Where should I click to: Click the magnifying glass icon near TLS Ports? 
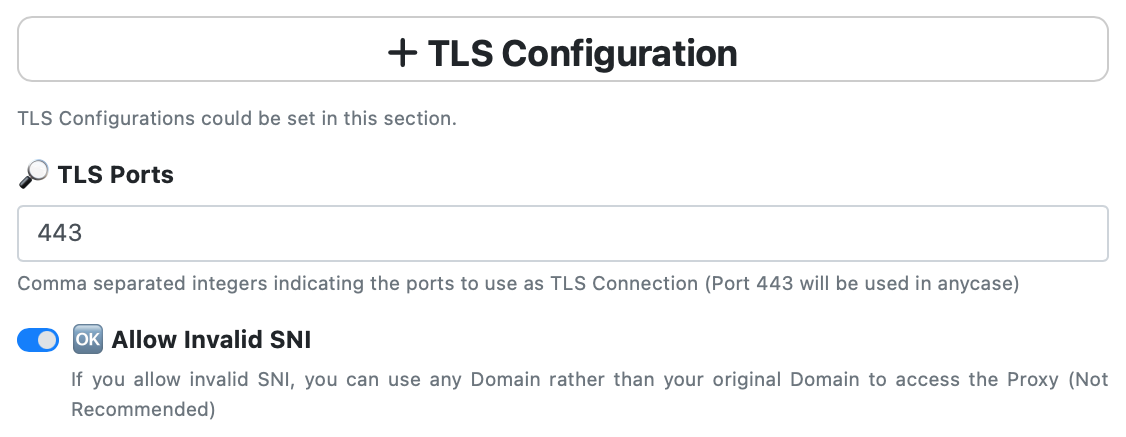[33, 174]
